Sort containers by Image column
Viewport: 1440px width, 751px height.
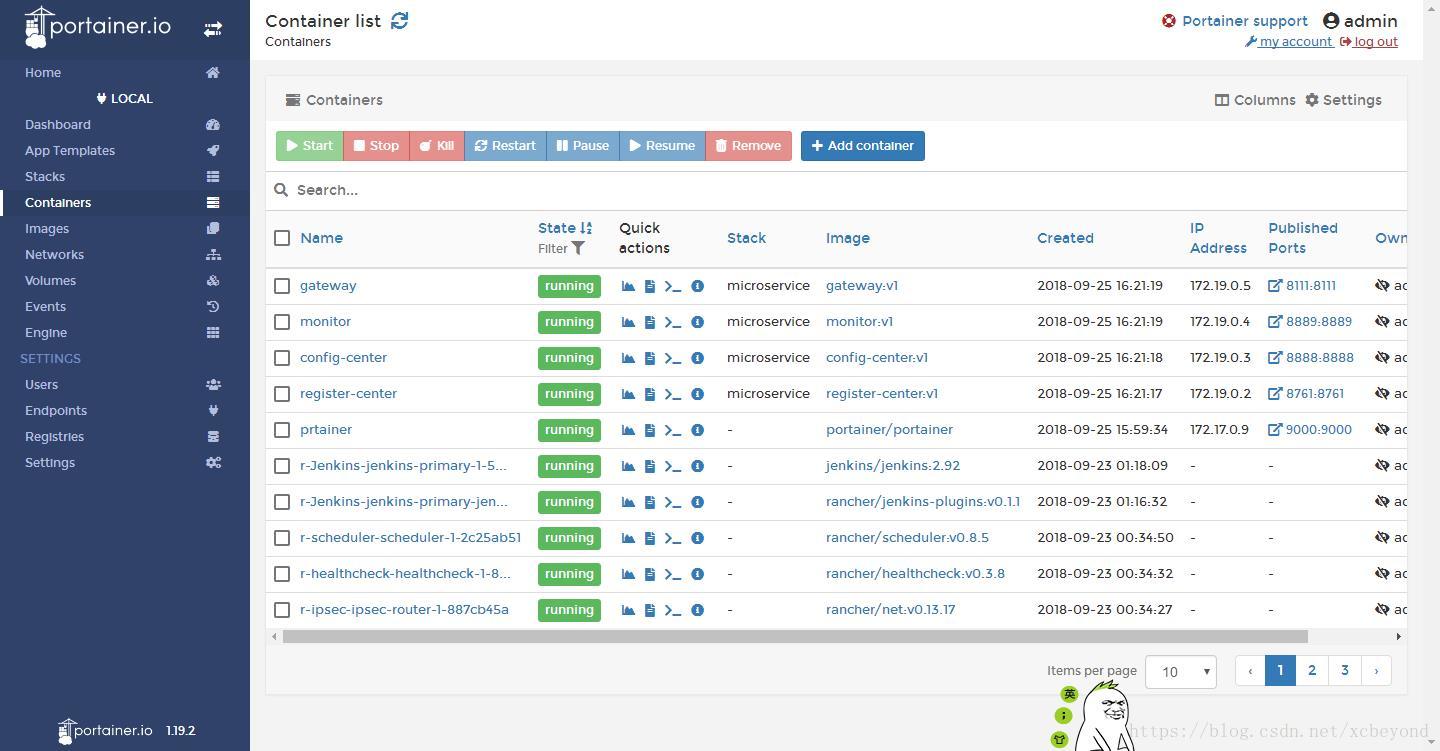[x=848, y=238]
